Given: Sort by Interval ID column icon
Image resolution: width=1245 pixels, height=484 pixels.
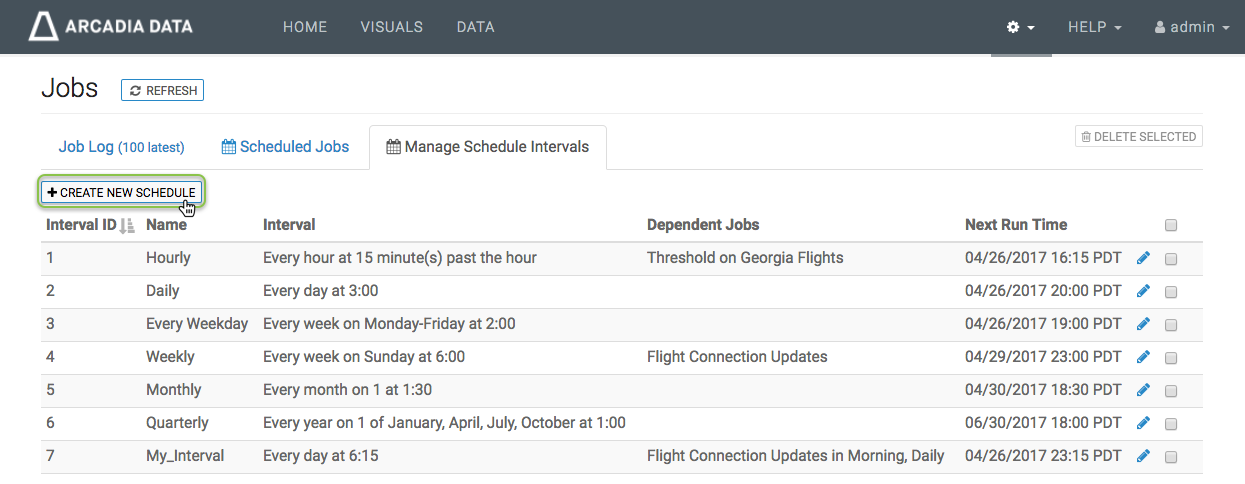Looking at the screenshot, I should [127, 226].
